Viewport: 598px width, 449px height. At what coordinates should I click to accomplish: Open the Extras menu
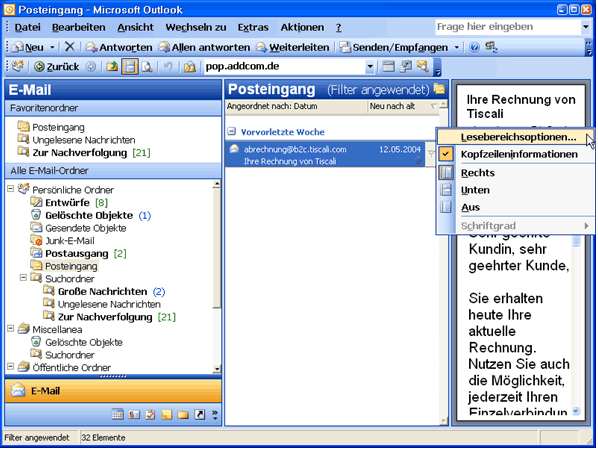(x=253, y=27)
